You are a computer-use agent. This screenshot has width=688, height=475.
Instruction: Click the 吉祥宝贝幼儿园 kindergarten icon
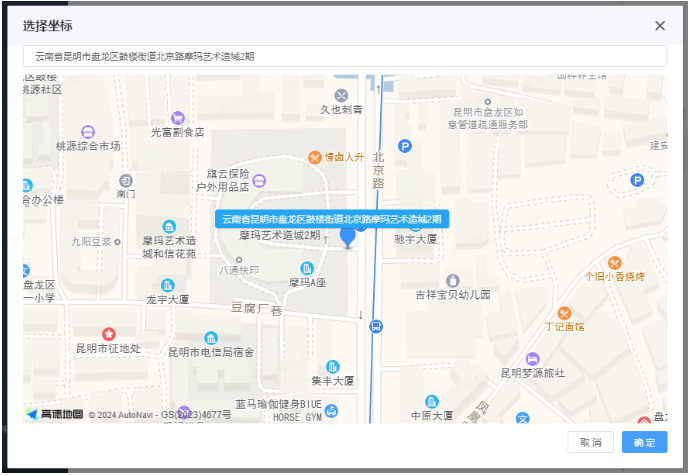point(453,280)
